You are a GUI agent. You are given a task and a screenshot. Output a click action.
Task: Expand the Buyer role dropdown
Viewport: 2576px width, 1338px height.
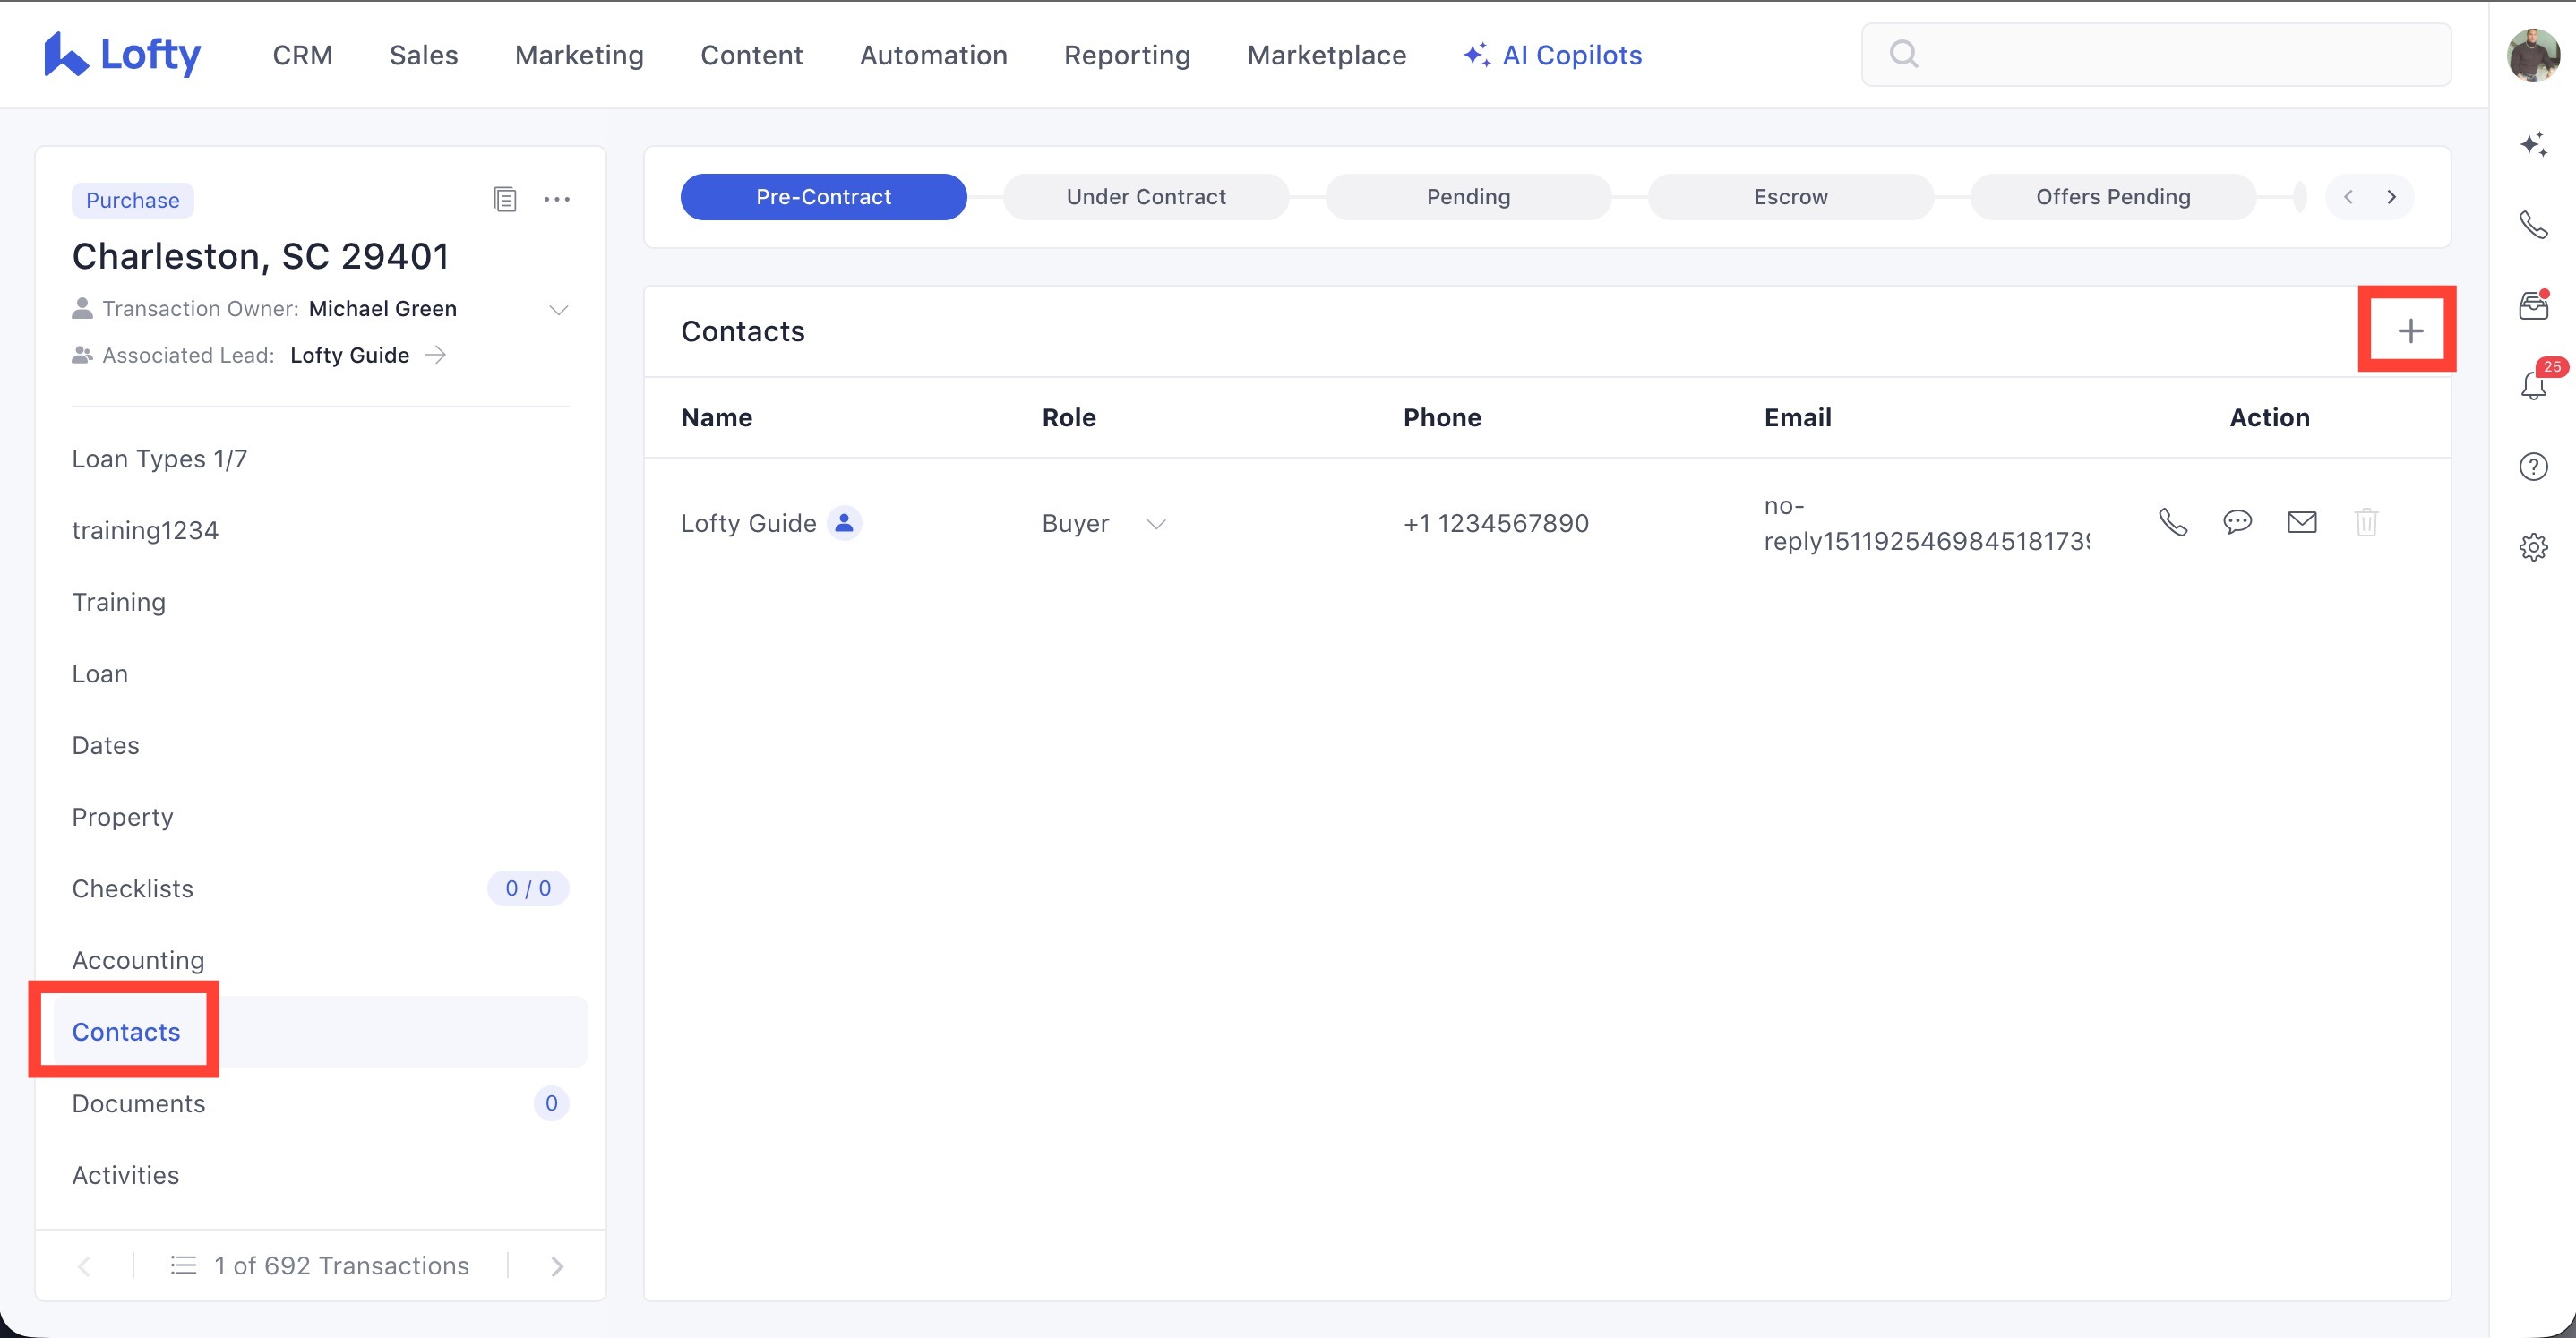[x=1156, y=524]
